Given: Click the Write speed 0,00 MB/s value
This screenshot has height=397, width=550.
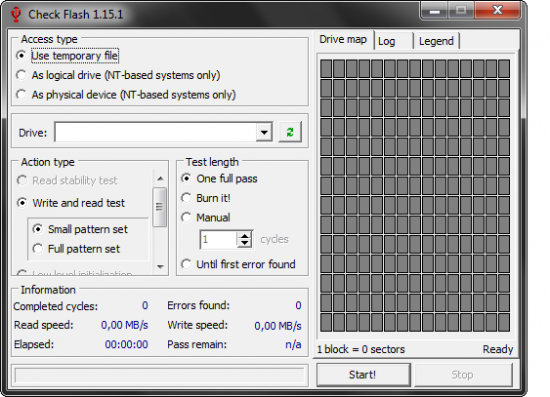Looking at the screenshot, I should pos(278,326).
